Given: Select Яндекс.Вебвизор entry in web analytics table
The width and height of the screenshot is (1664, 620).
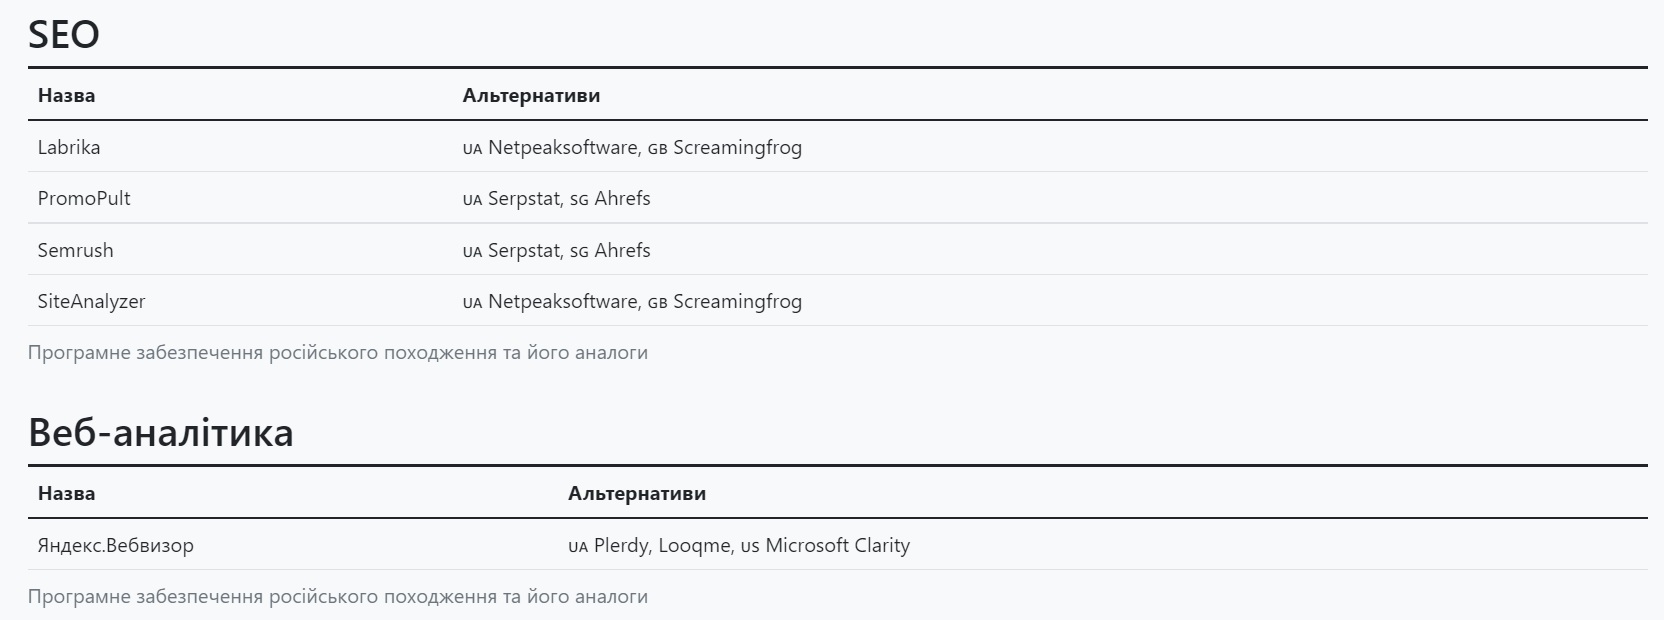Looking at the screenshot, I should 116,545.
